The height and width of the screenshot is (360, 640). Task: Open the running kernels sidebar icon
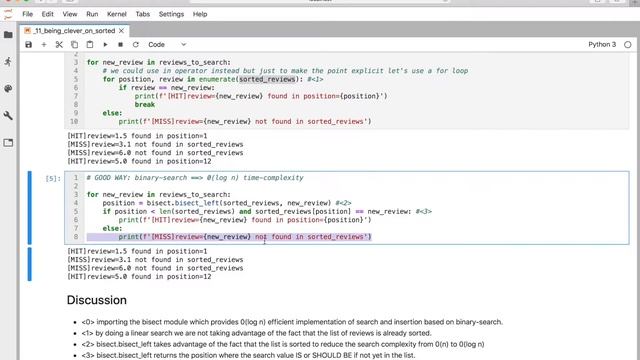[x=8, y=62]
